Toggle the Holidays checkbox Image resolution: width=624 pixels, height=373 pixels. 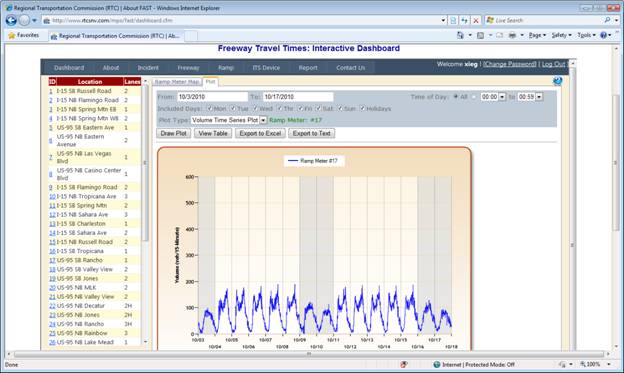[x=363, y=108]
